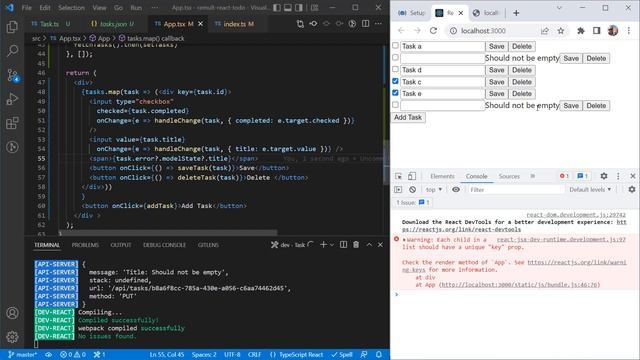Toggle live expression eye icon

456,189
